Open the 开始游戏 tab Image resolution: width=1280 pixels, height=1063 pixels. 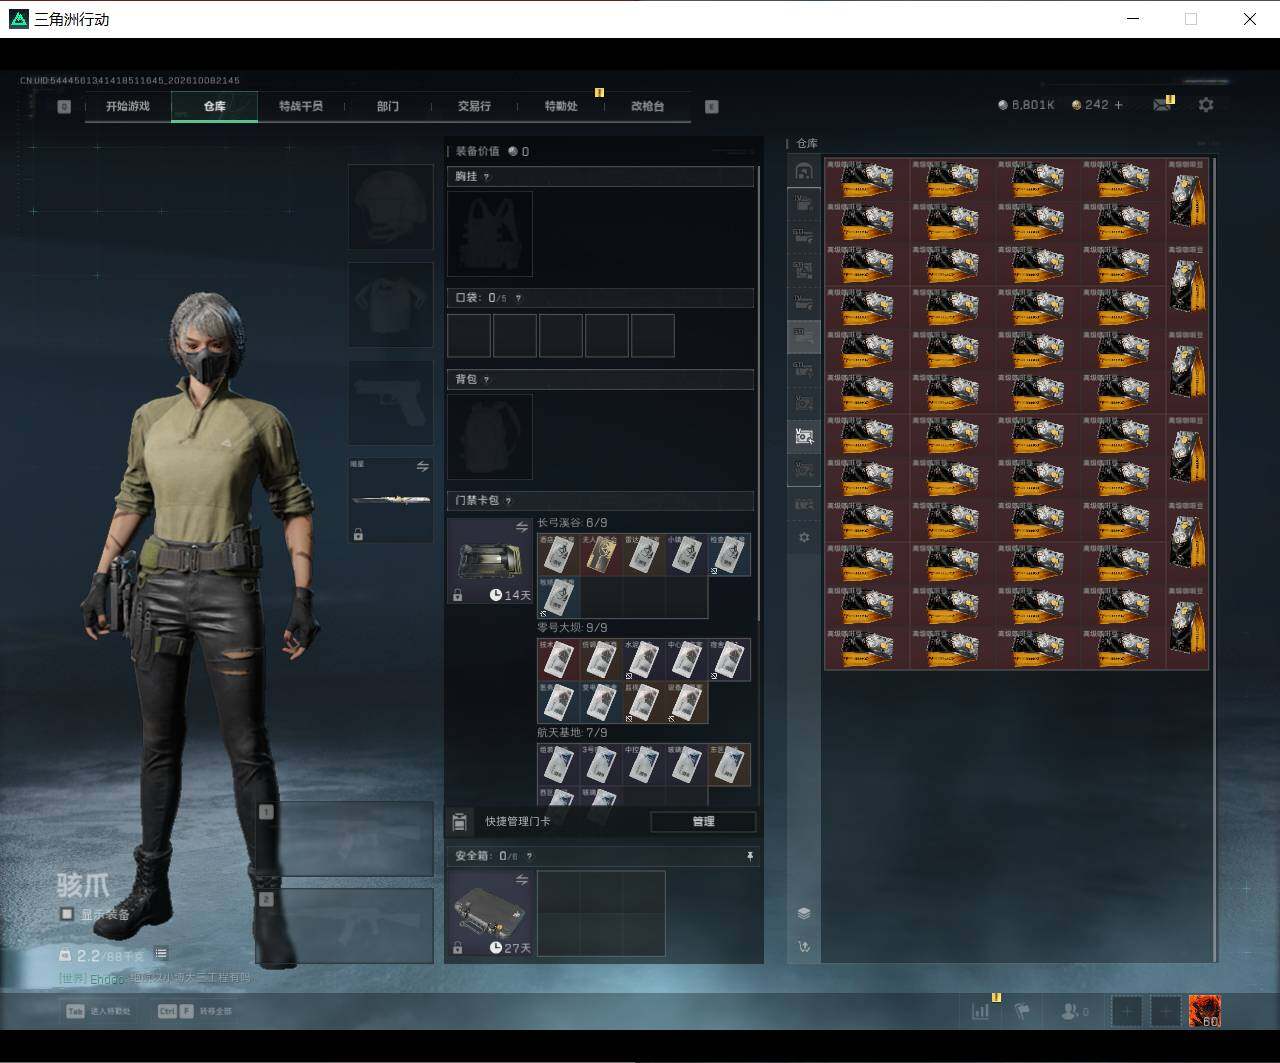point(128,106)
